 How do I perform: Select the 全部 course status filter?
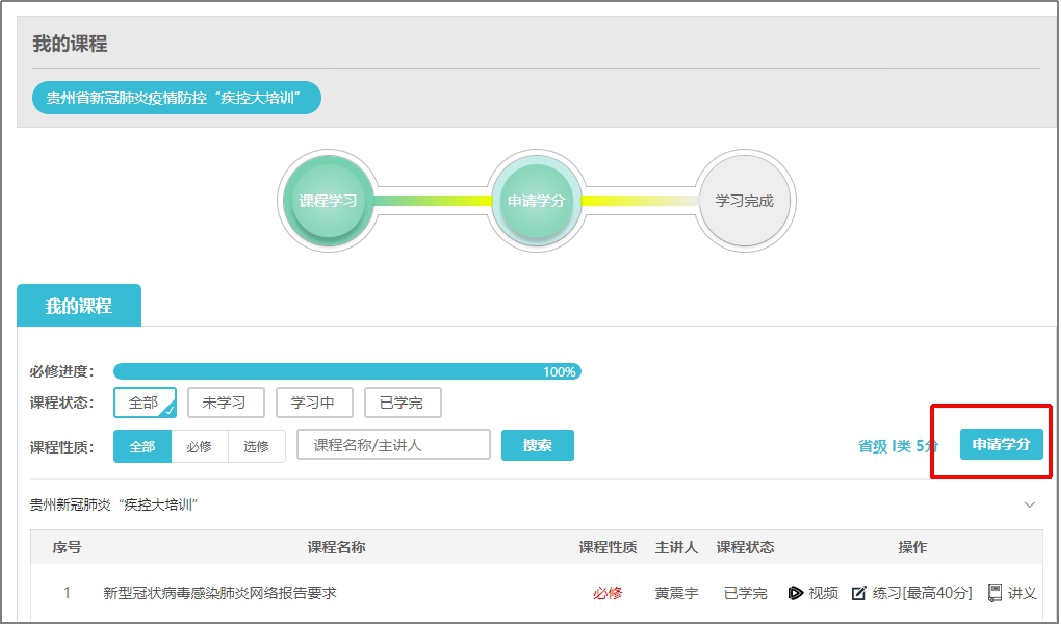(145, 403)
